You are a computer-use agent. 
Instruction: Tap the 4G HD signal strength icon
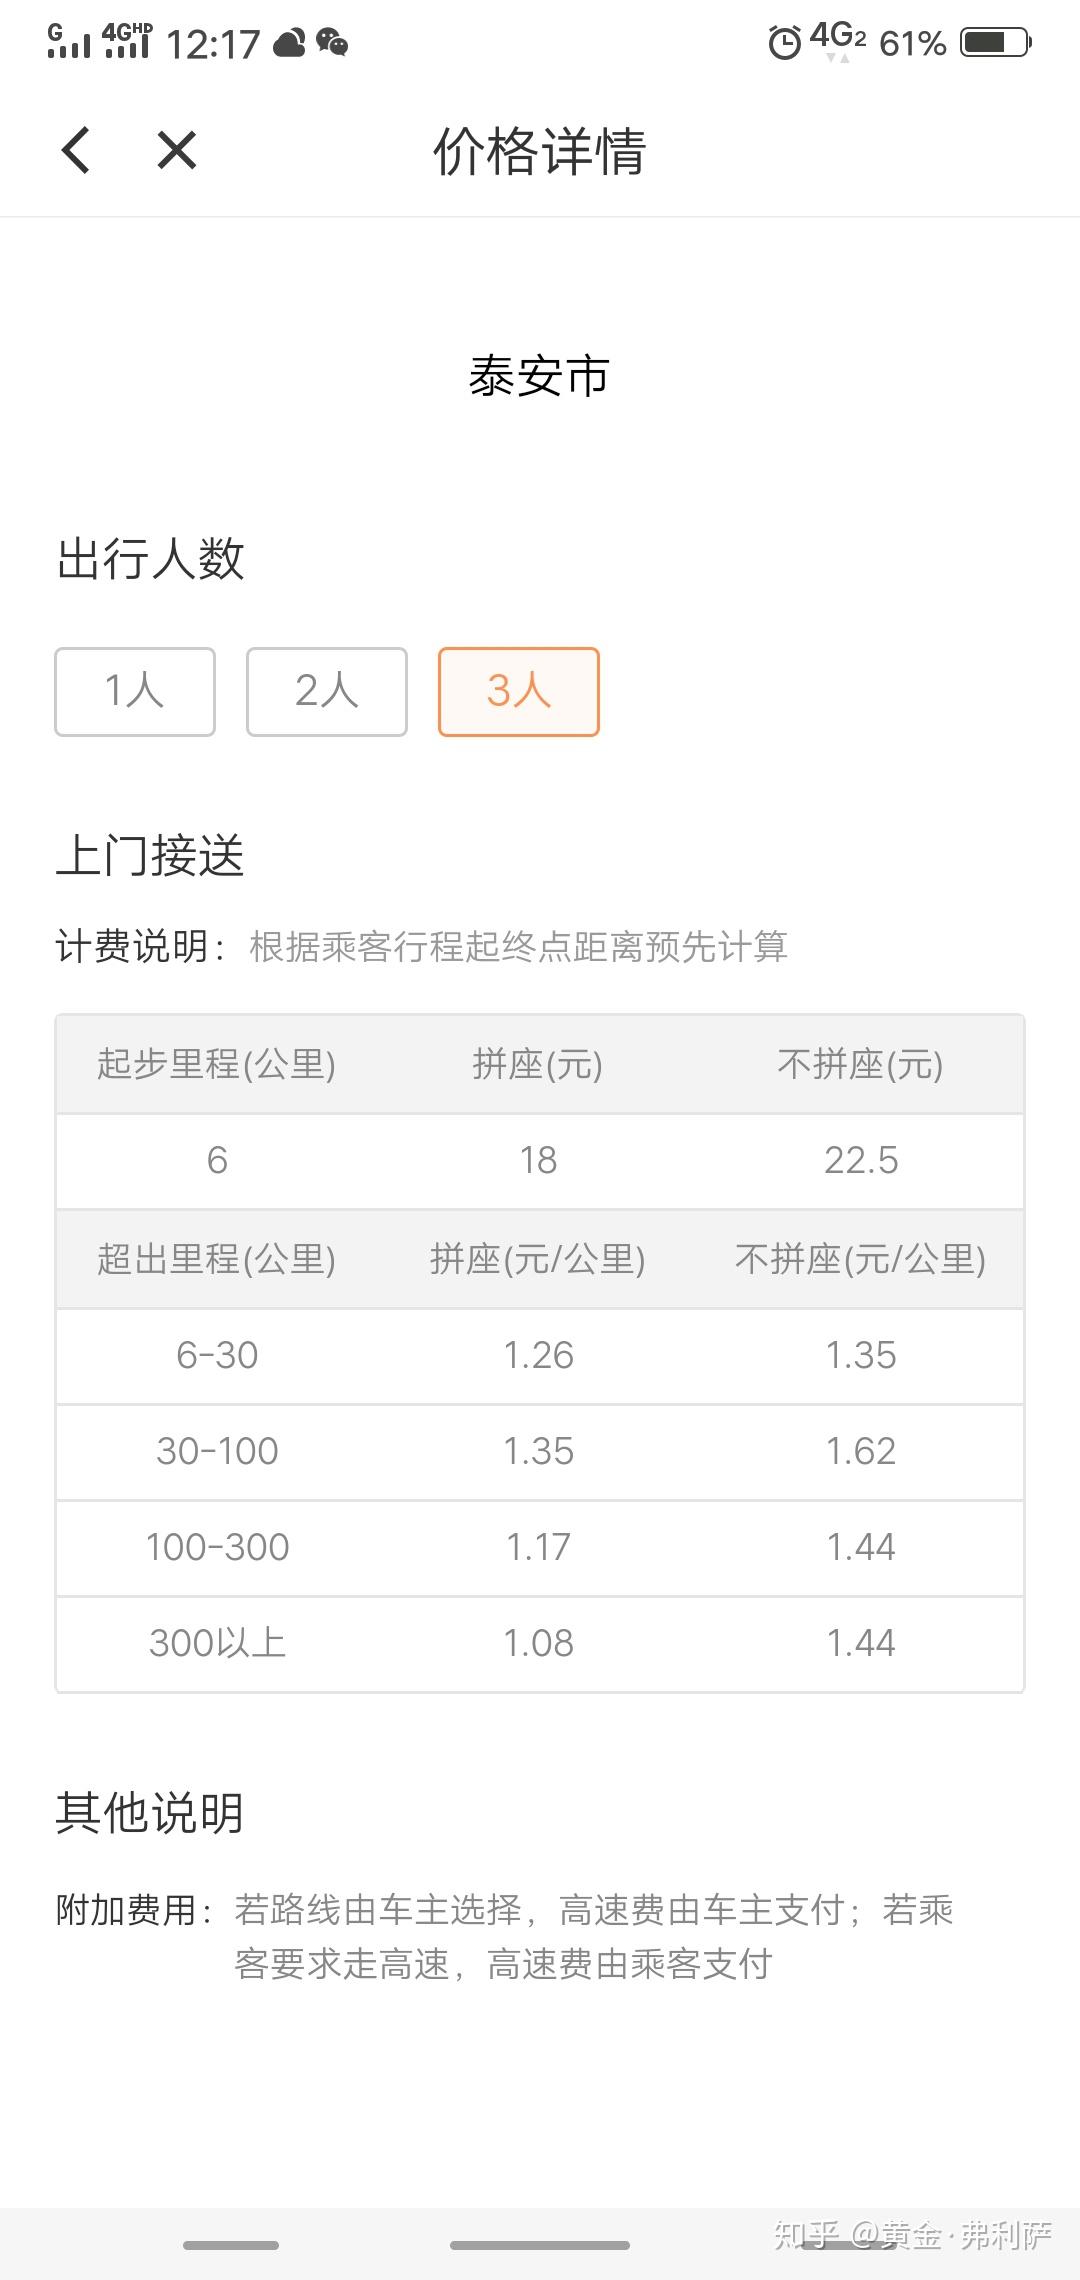(x=127, y=41)
